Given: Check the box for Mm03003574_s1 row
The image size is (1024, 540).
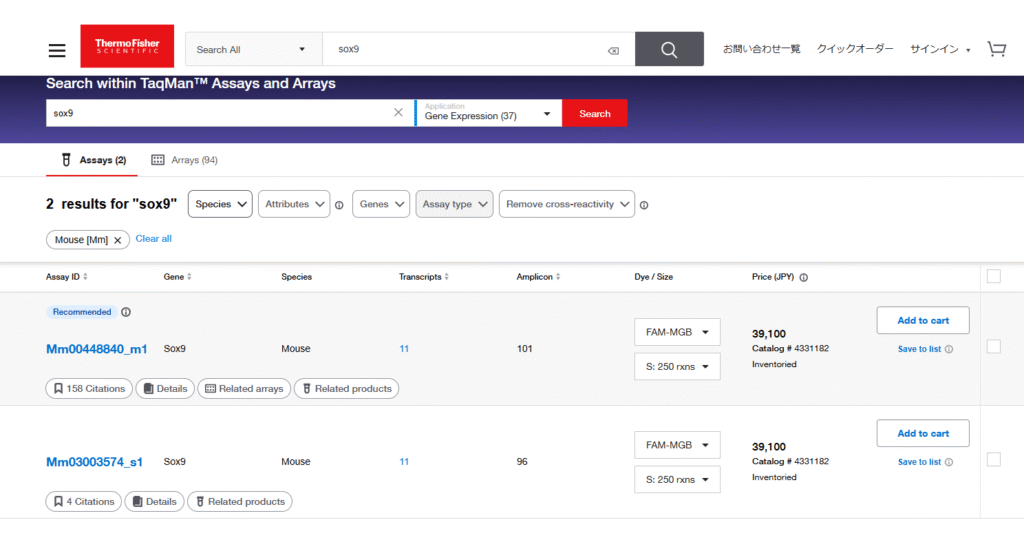Looking at the screenshot, I should click(993, 459).
